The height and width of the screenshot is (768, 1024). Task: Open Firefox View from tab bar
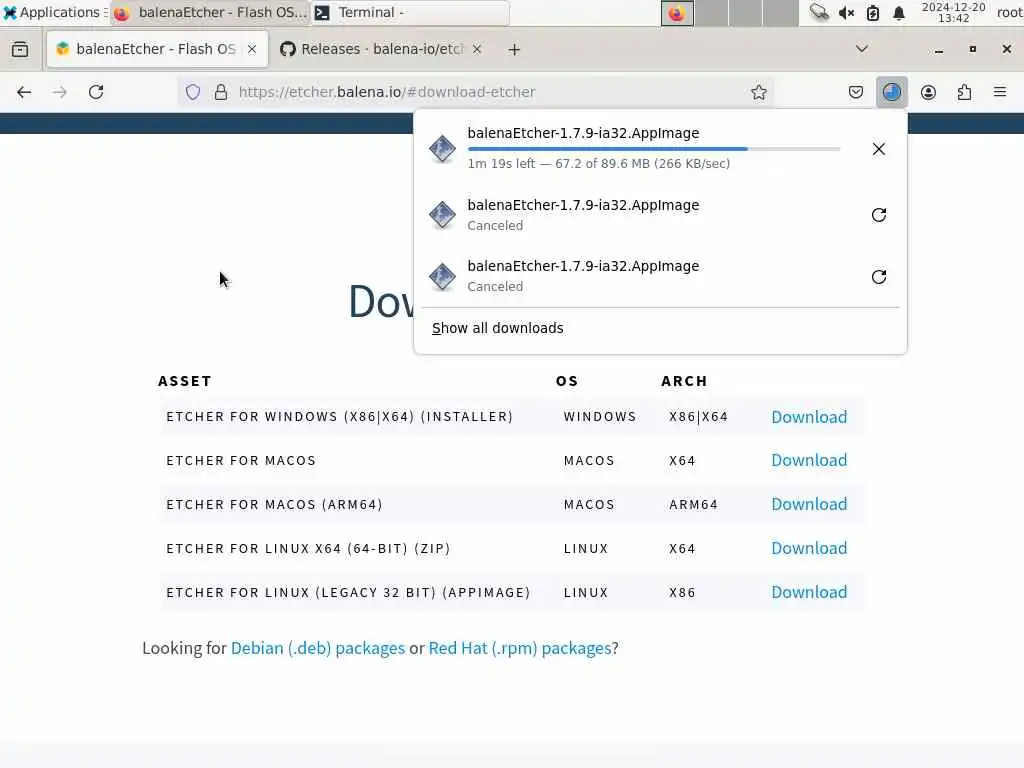(20, 49)
